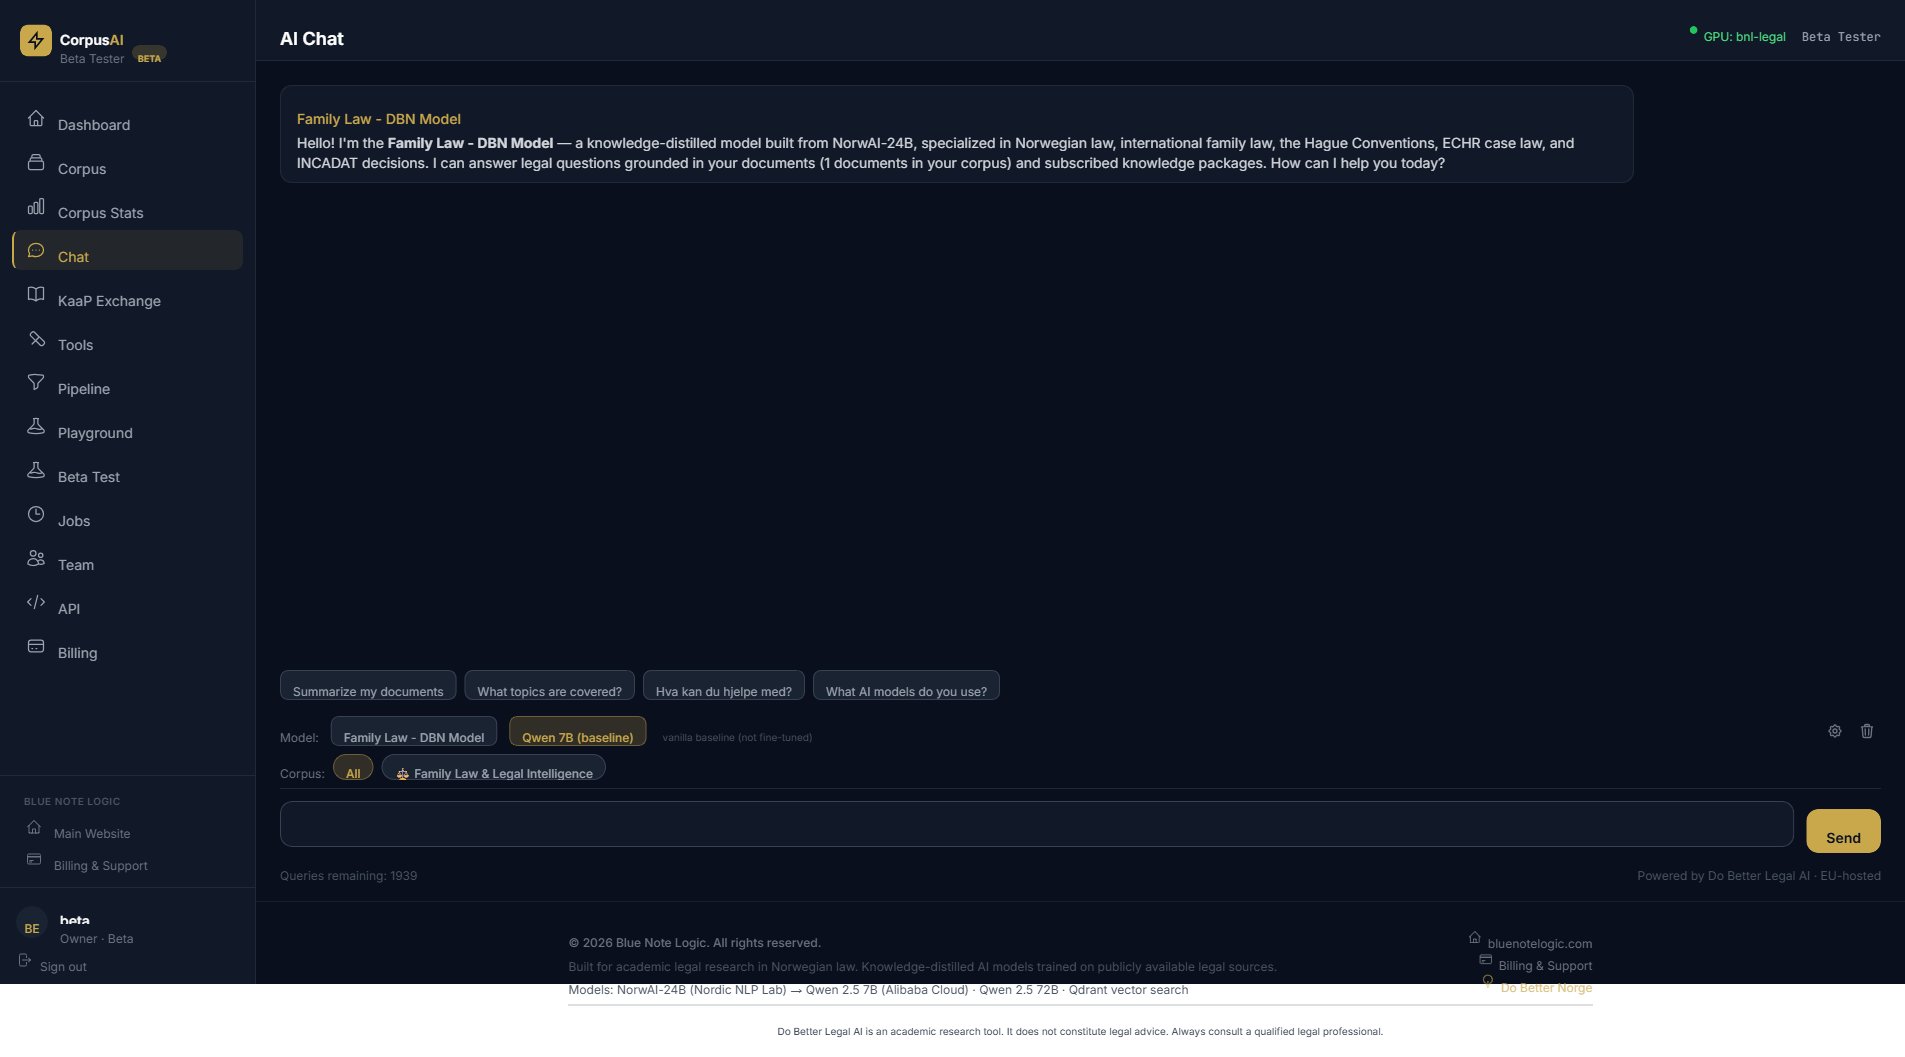Open the Team sidebar section
This screenshot has width=1905, height=1057.
click(74, 564)
